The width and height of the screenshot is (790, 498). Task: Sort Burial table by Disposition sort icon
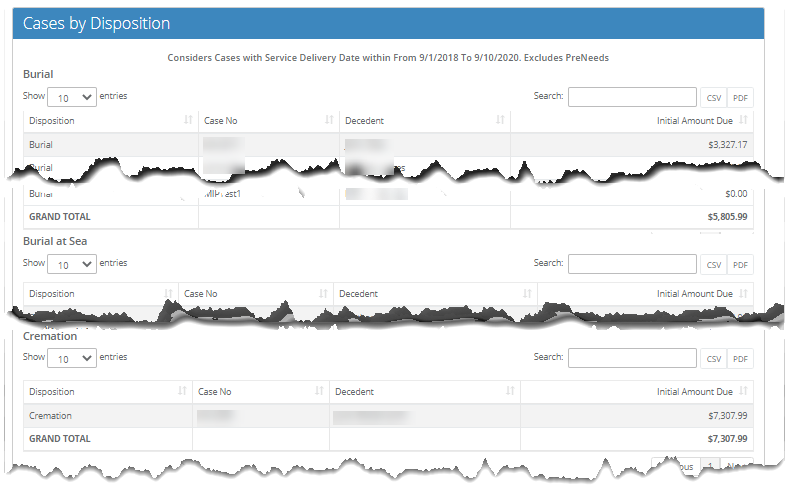click(x=188, y=121)
